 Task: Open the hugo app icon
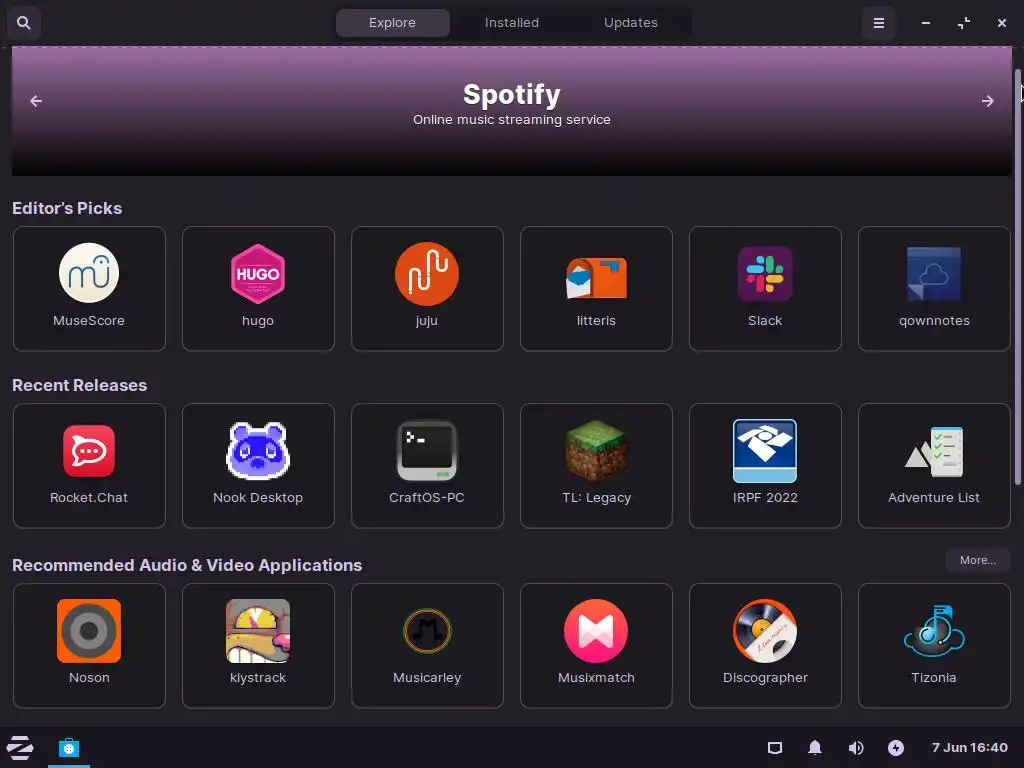pyautogui.click(x=258, y=274)
